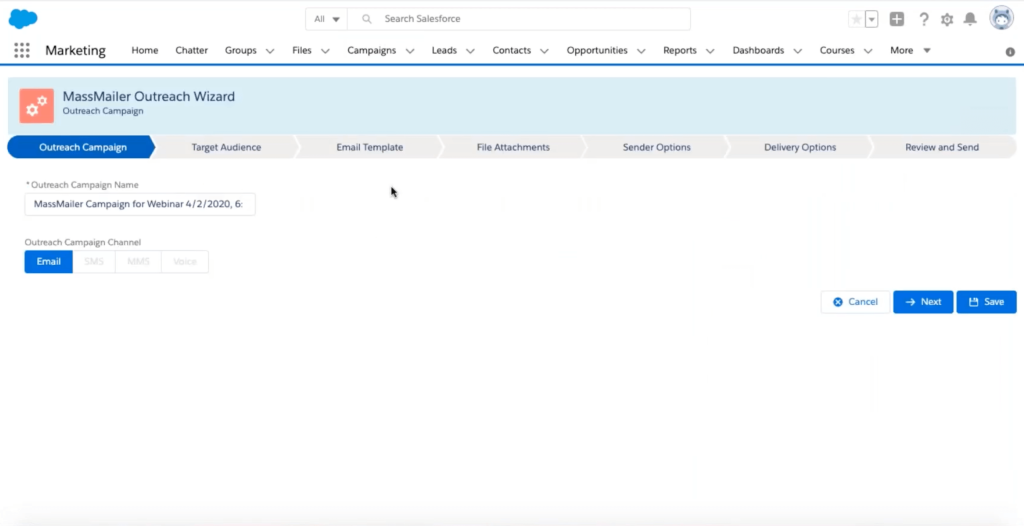Select the SMS campaign channel
This screenshot has width=1024, height=526.
tap(94, 262)
